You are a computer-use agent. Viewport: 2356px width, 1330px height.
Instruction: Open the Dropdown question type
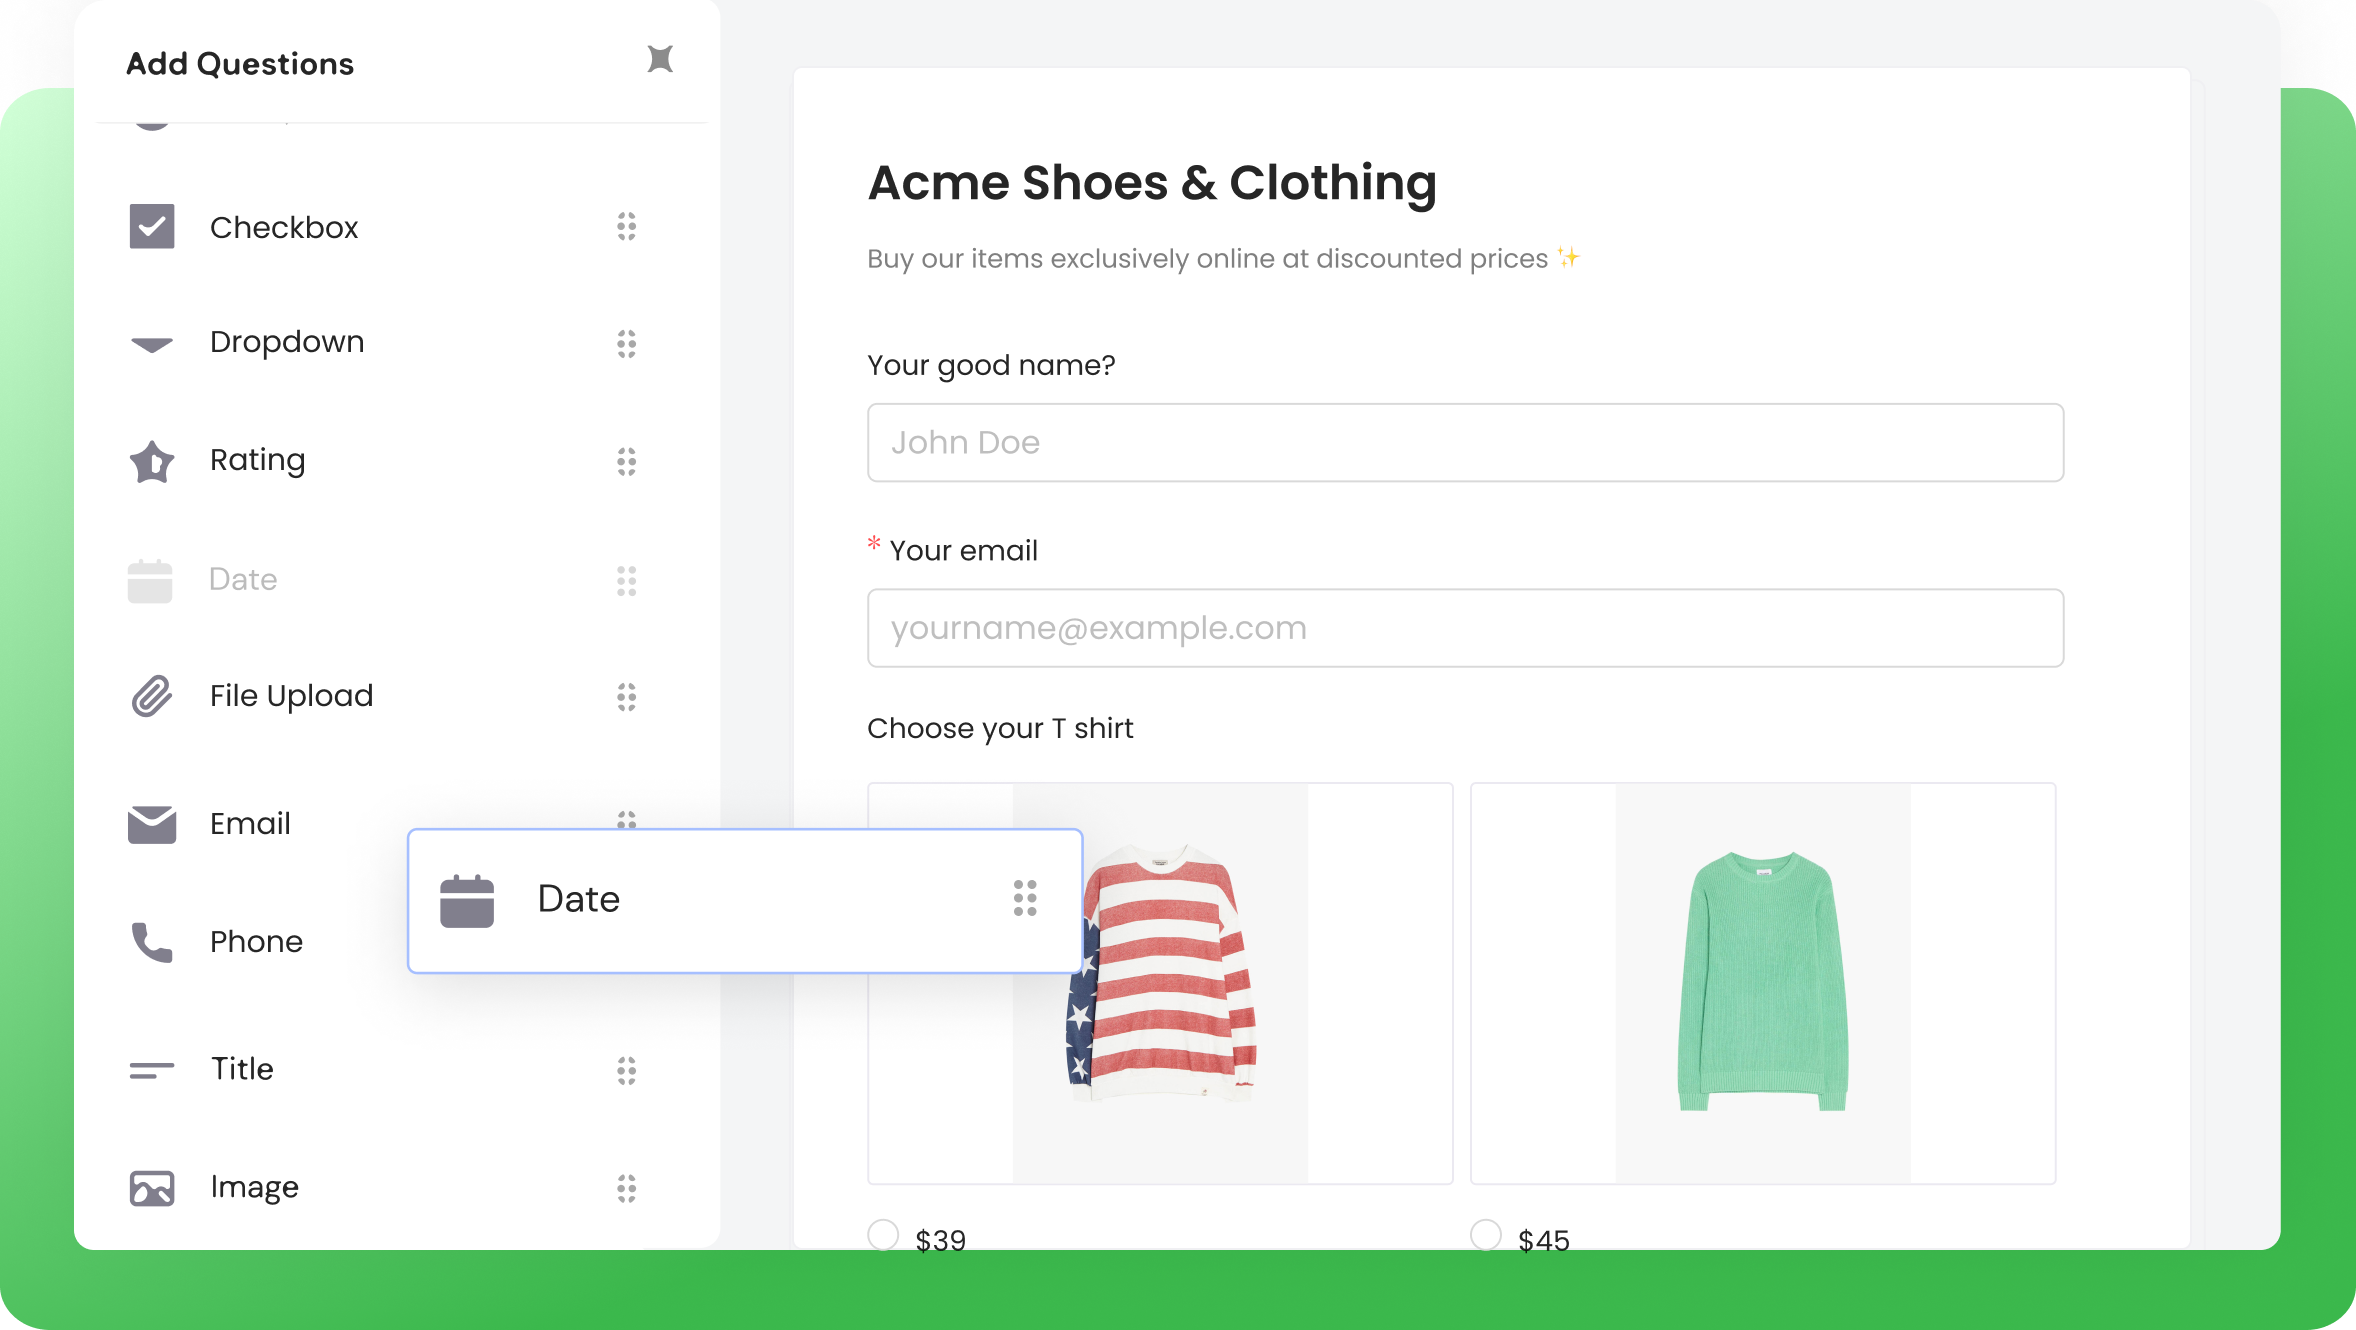pos(287,342)
